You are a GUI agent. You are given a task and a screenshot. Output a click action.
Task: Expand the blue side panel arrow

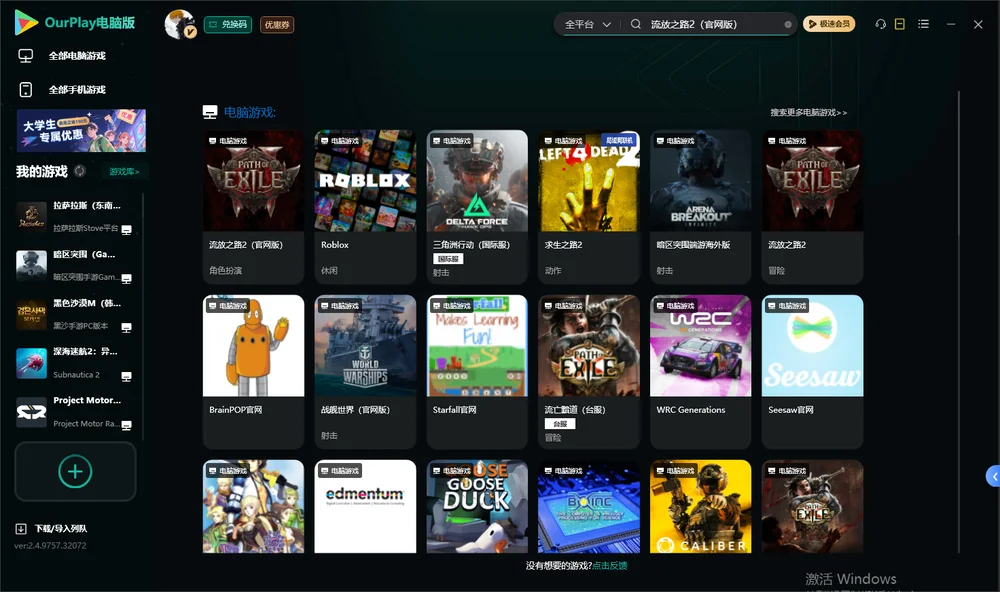click(x=994, y=477)
